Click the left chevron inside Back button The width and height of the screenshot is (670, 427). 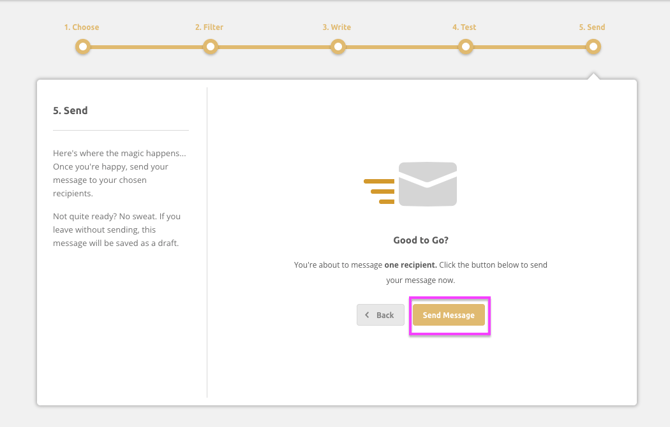tap(367, 315)
